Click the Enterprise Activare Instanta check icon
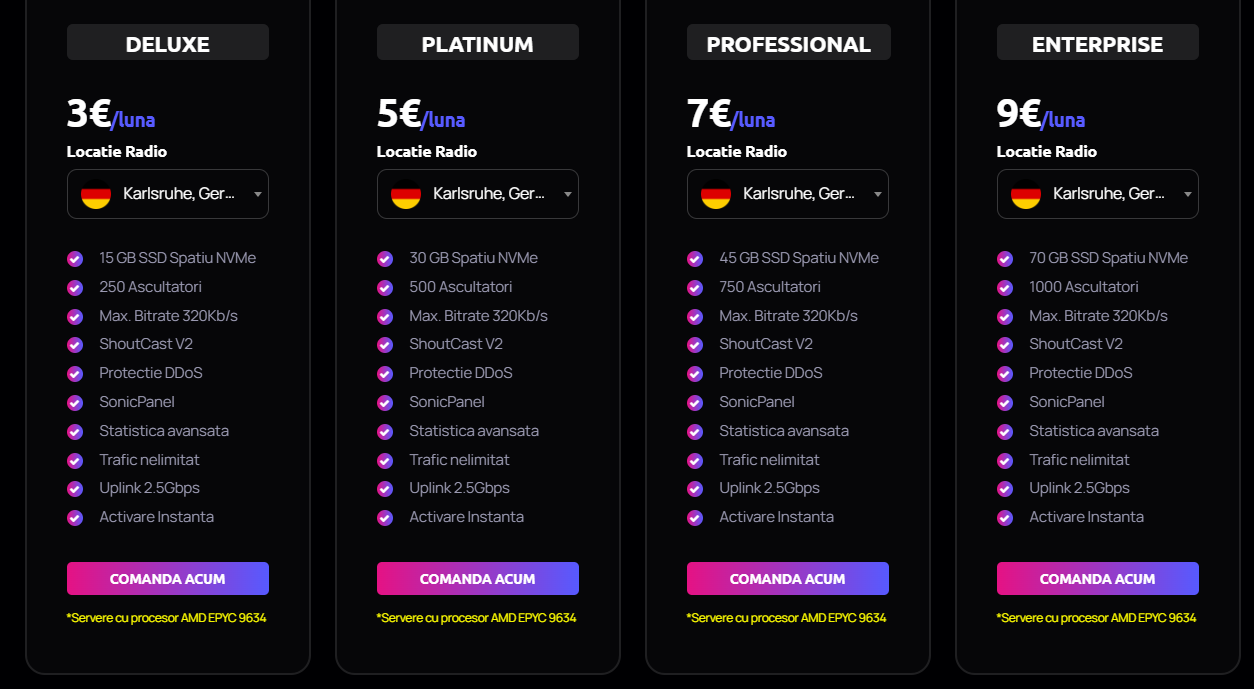 1005,518
